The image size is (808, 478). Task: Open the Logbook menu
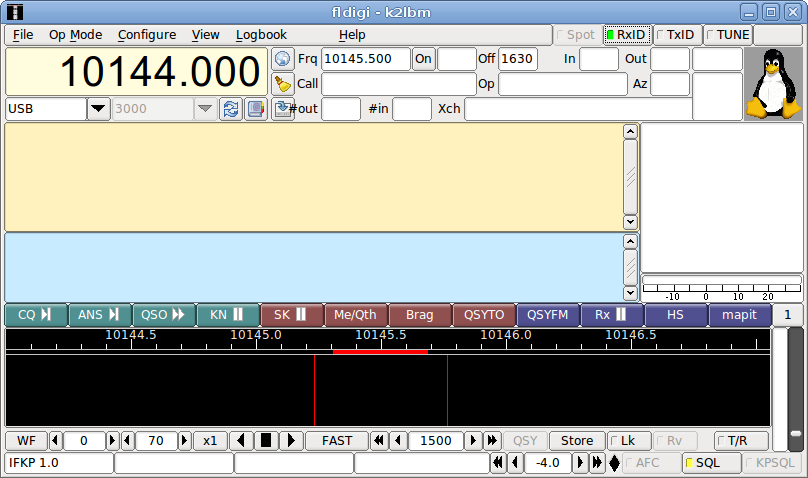(261, 35)
